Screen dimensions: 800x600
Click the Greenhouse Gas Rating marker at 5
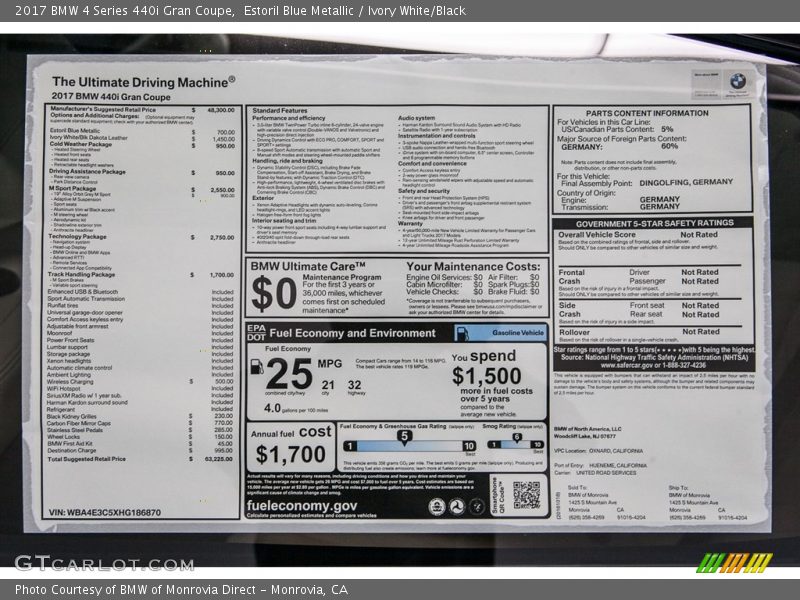(x=403, y=437)
